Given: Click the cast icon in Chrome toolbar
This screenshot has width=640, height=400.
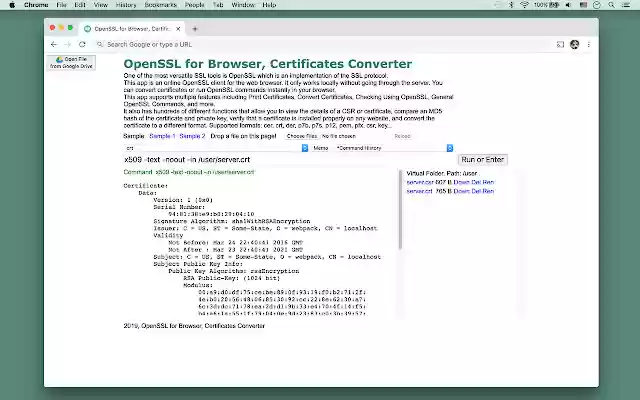Looking at the screenshot, I should pos(560,44).
